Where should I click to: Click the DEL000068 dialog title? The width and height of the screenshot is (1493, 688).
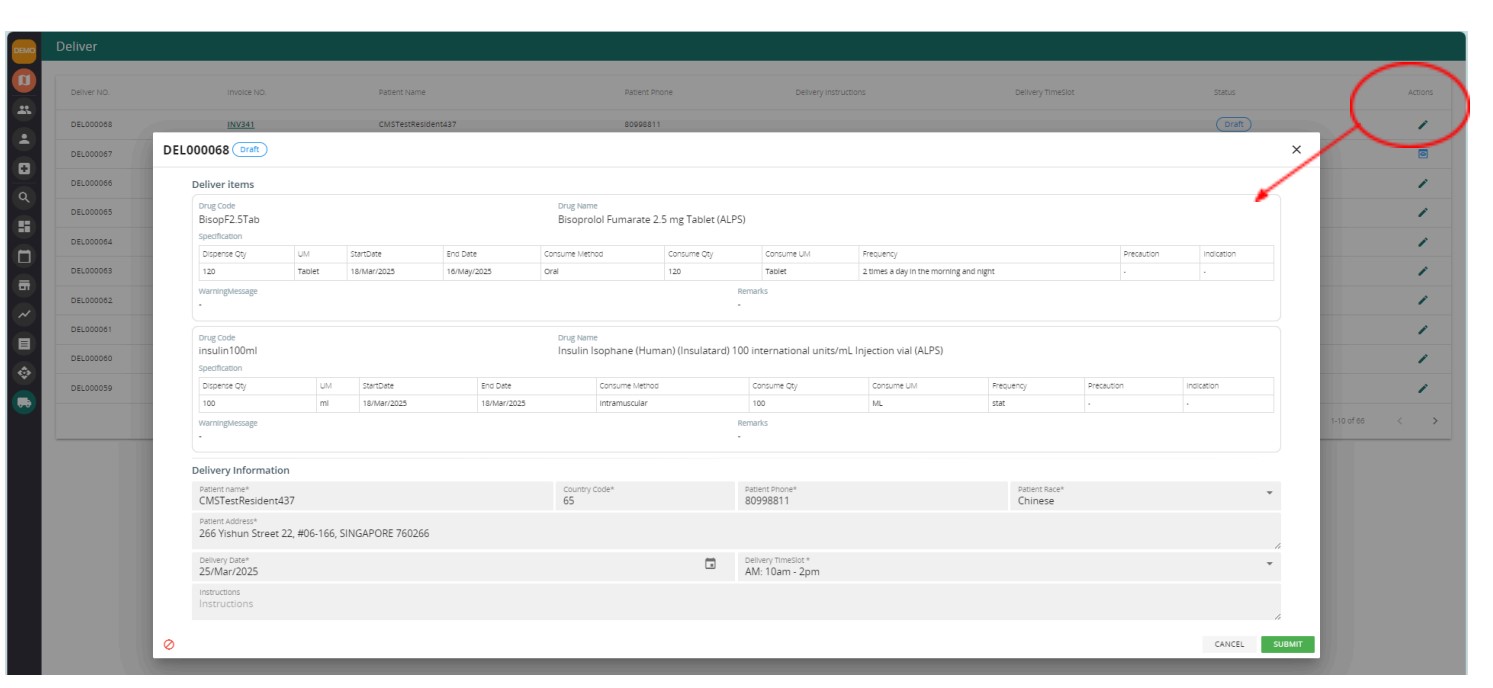tap(196, 150)
